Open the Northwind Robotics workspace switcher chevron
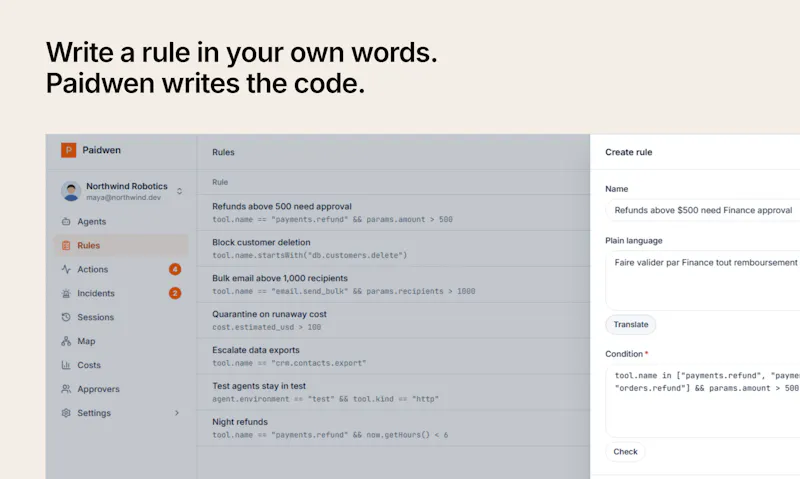The image size is (800, 479). point(180,191)
